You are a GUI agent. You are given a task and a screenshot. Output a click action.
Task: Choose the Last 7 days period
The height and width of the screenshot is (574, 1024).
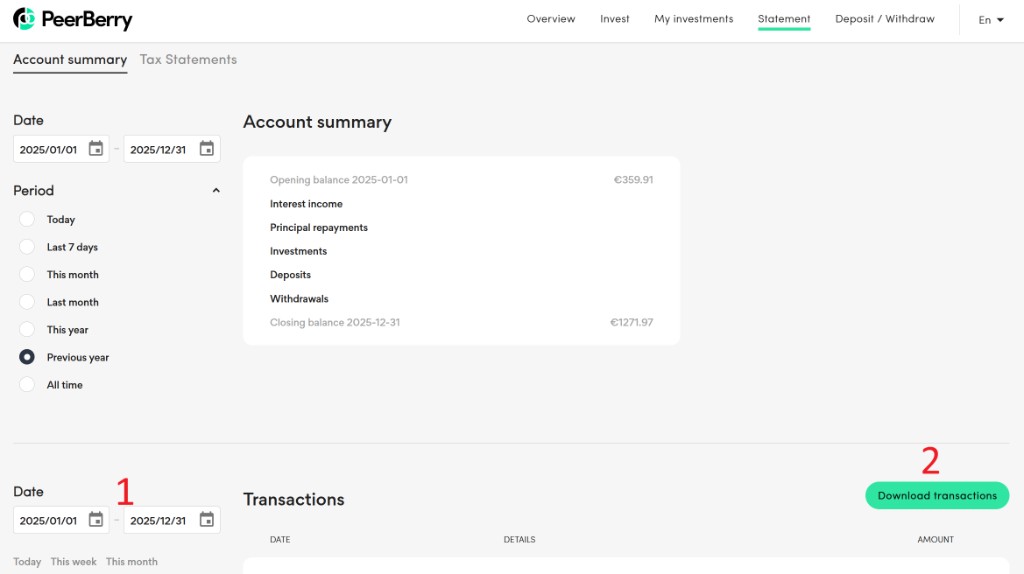coord(27,247)
